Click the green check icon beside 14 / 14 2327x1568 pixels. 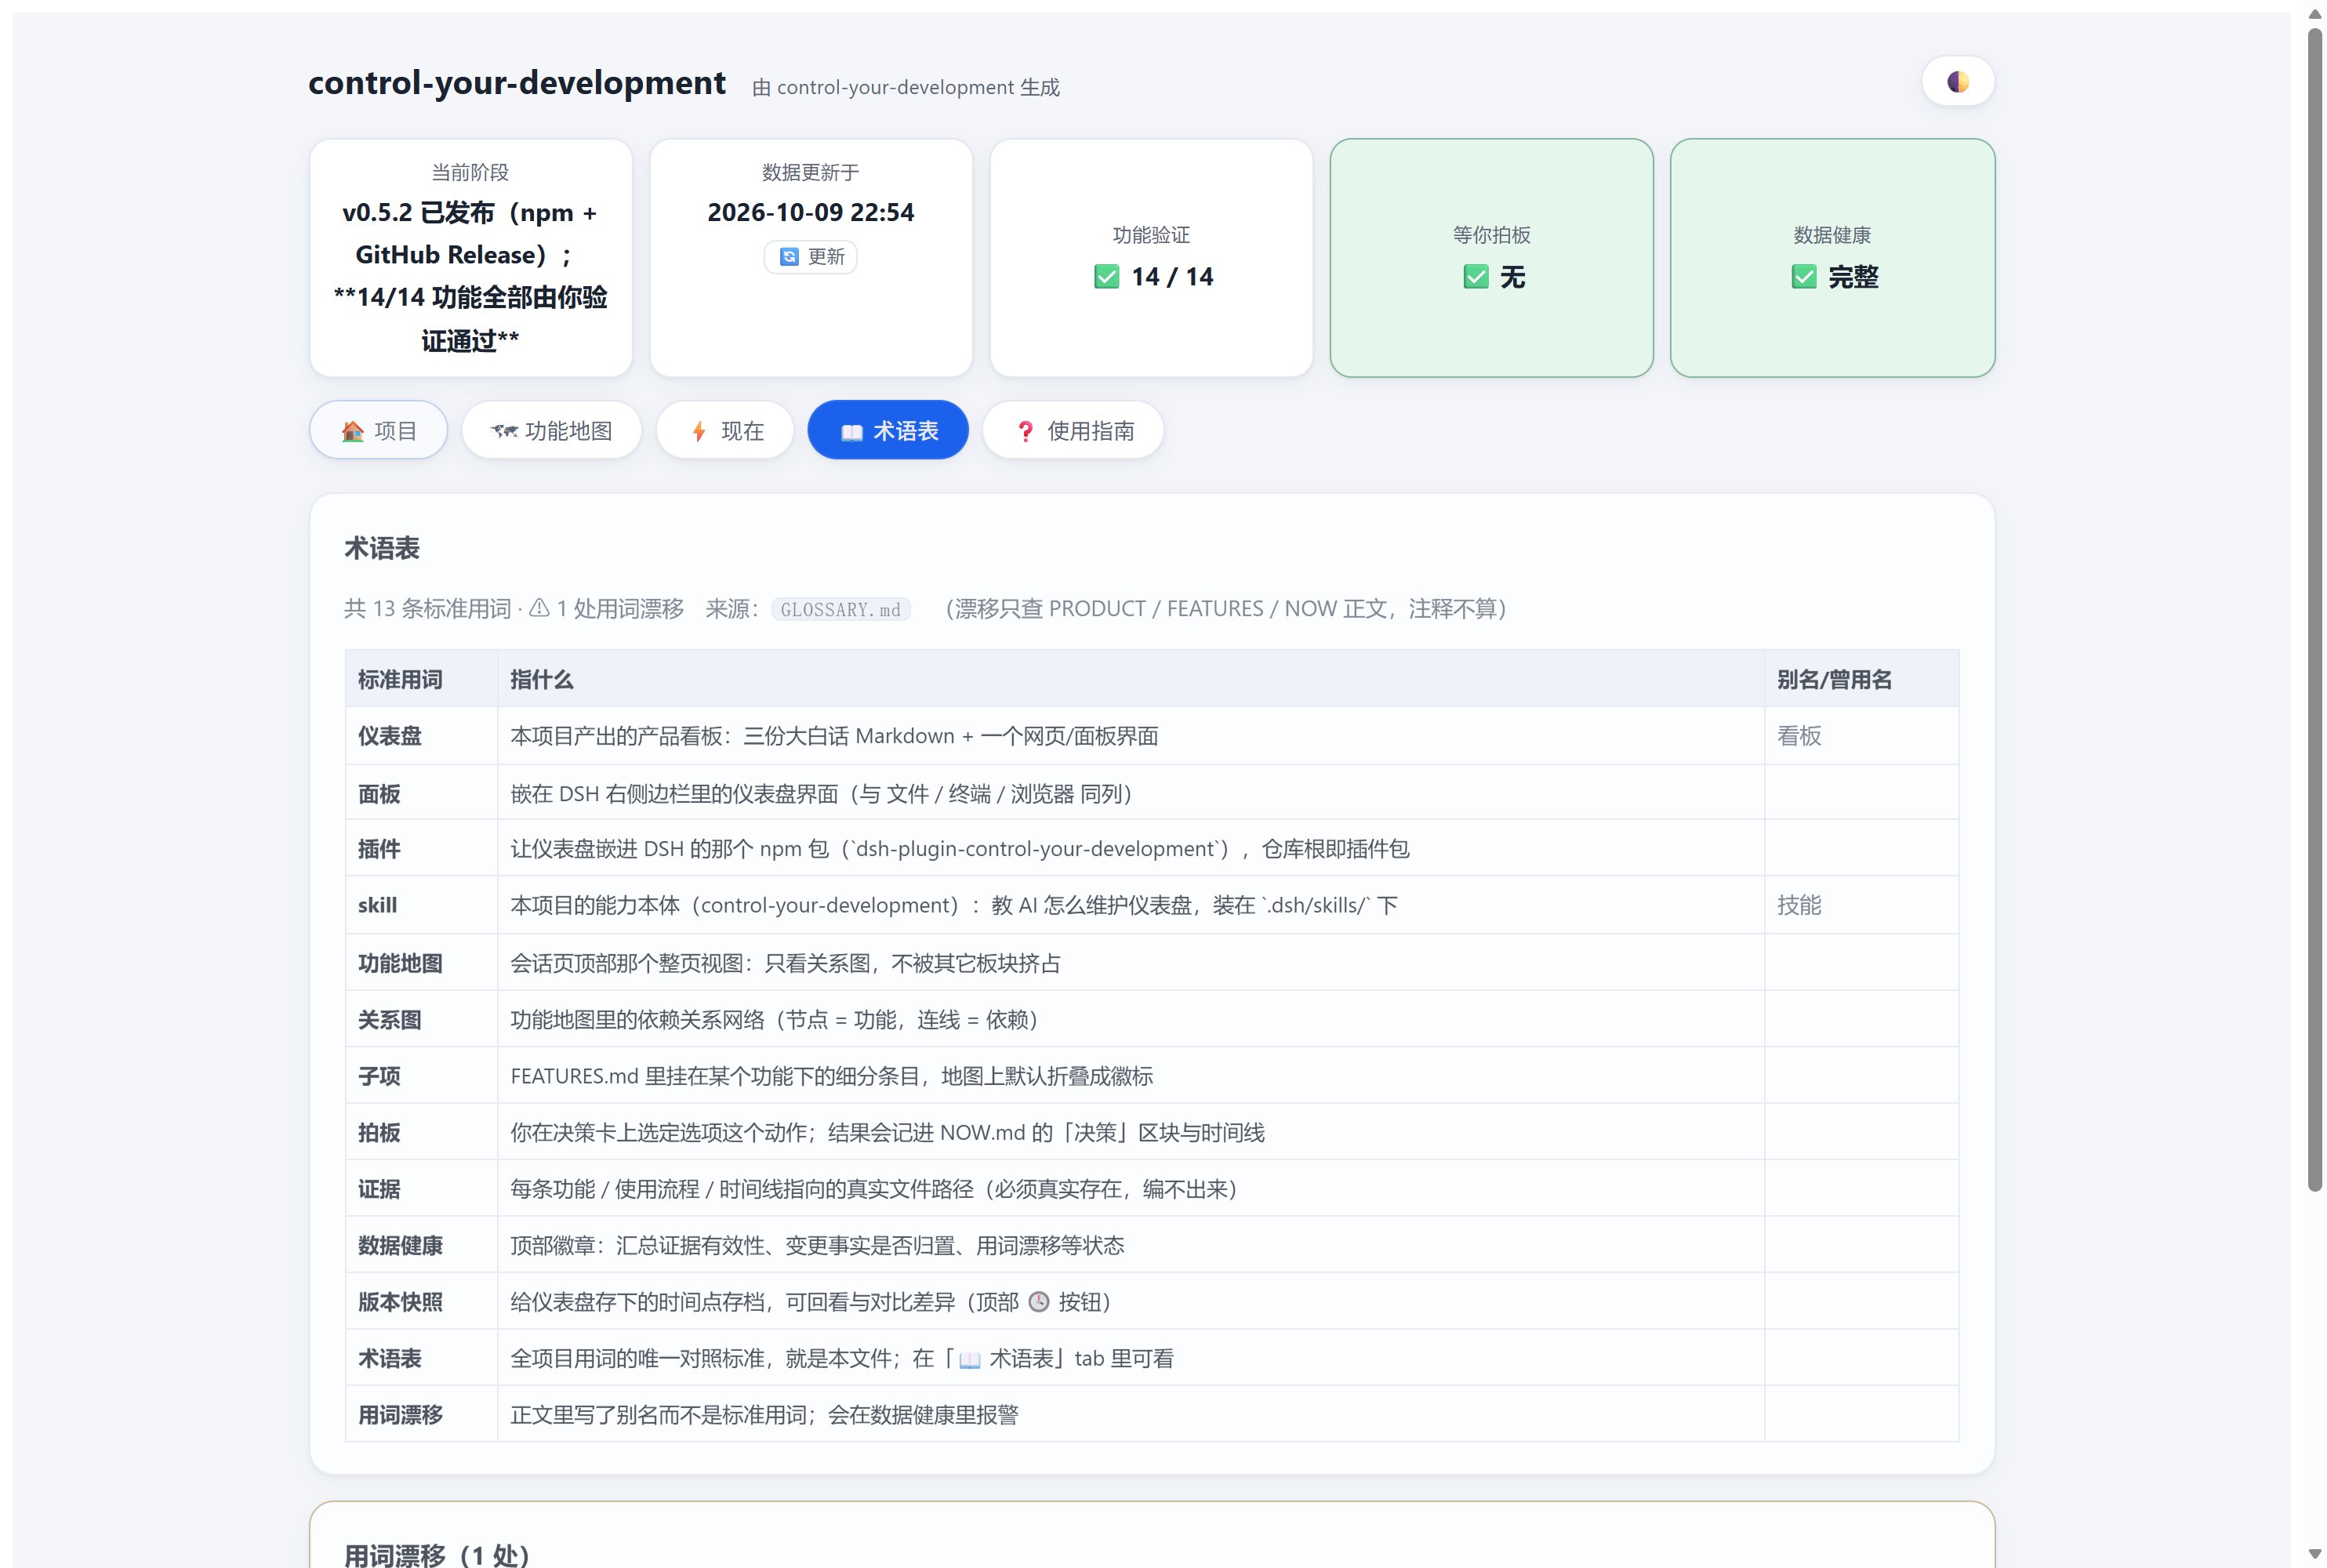[1107, 277]
